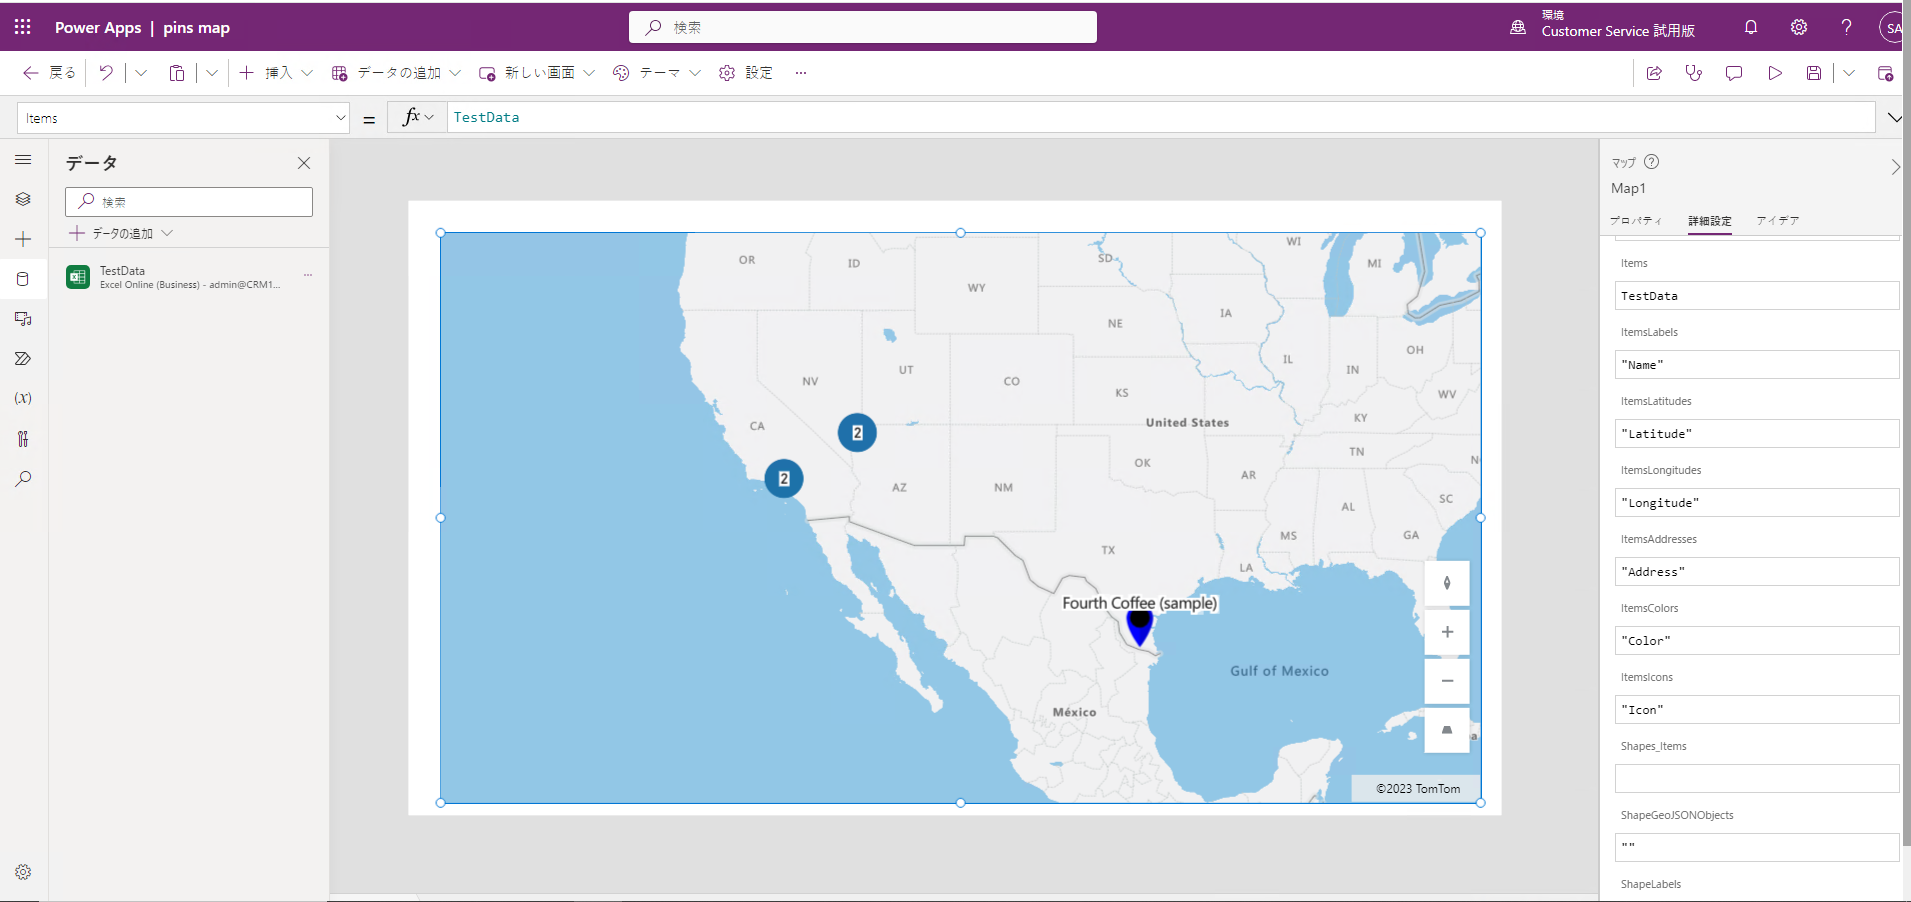Close the データ panel
1911x902 pixels.
click(x=304, y=163)
